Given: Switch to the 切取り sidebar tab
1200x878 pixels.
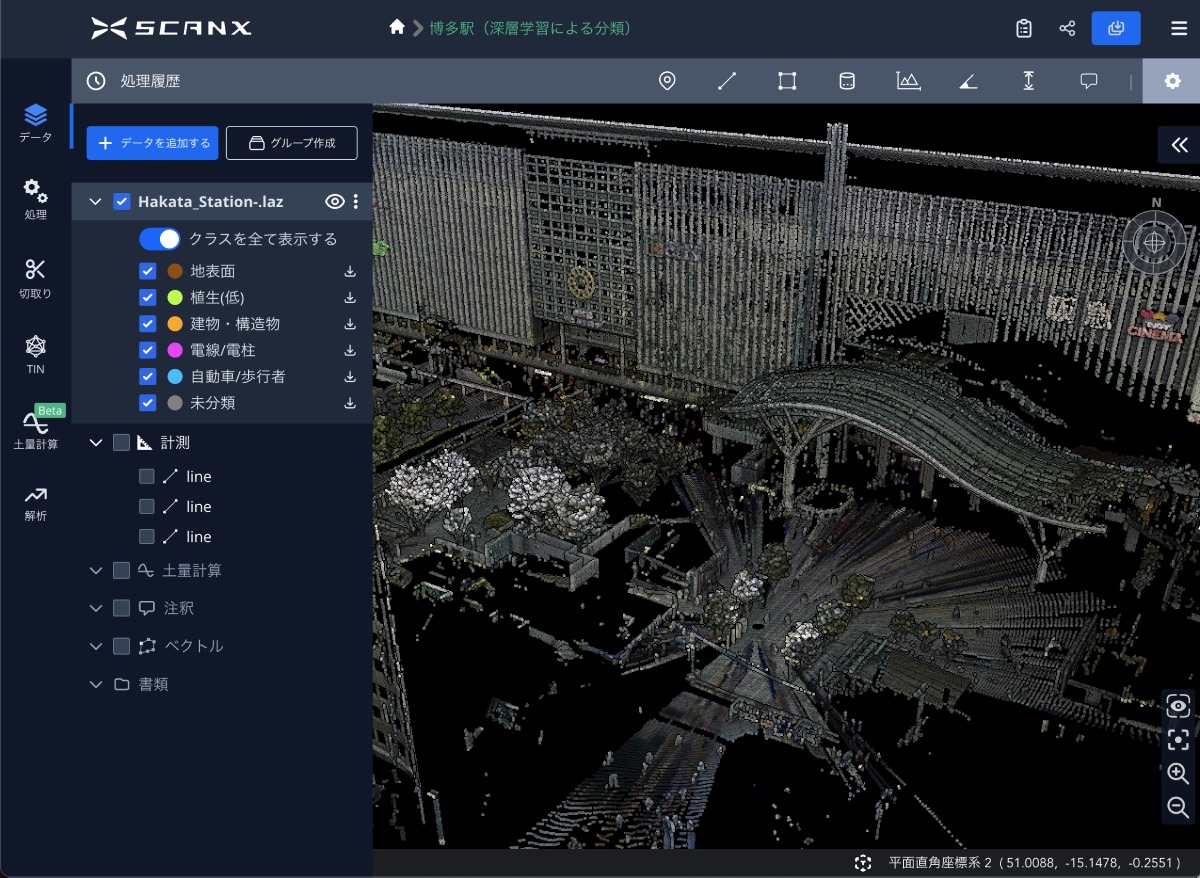Looking at the screenshot, I should (35, 278).
